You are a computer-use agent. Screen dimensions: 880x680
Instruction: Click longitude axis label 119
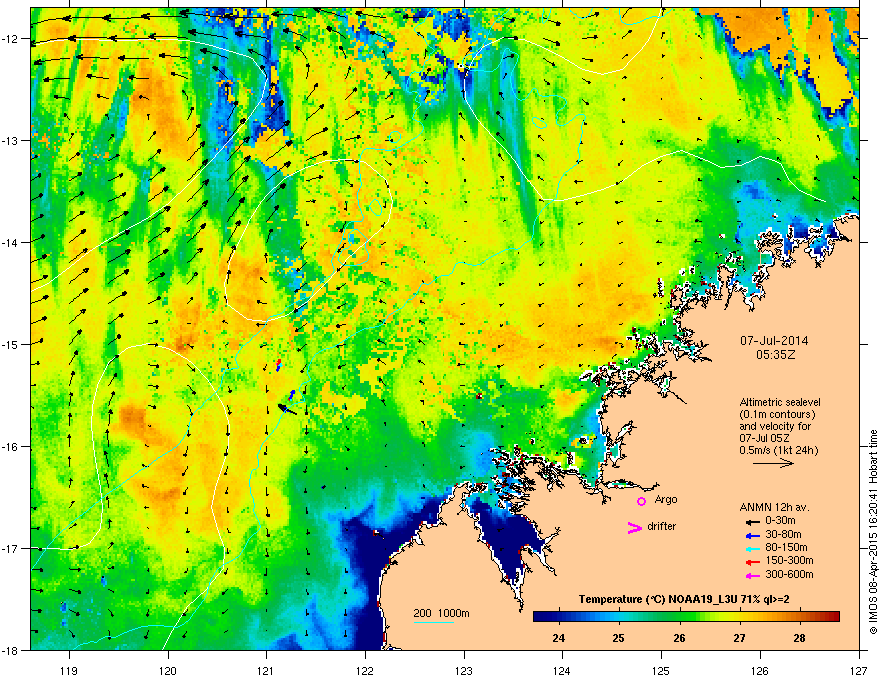pos(69,671)
